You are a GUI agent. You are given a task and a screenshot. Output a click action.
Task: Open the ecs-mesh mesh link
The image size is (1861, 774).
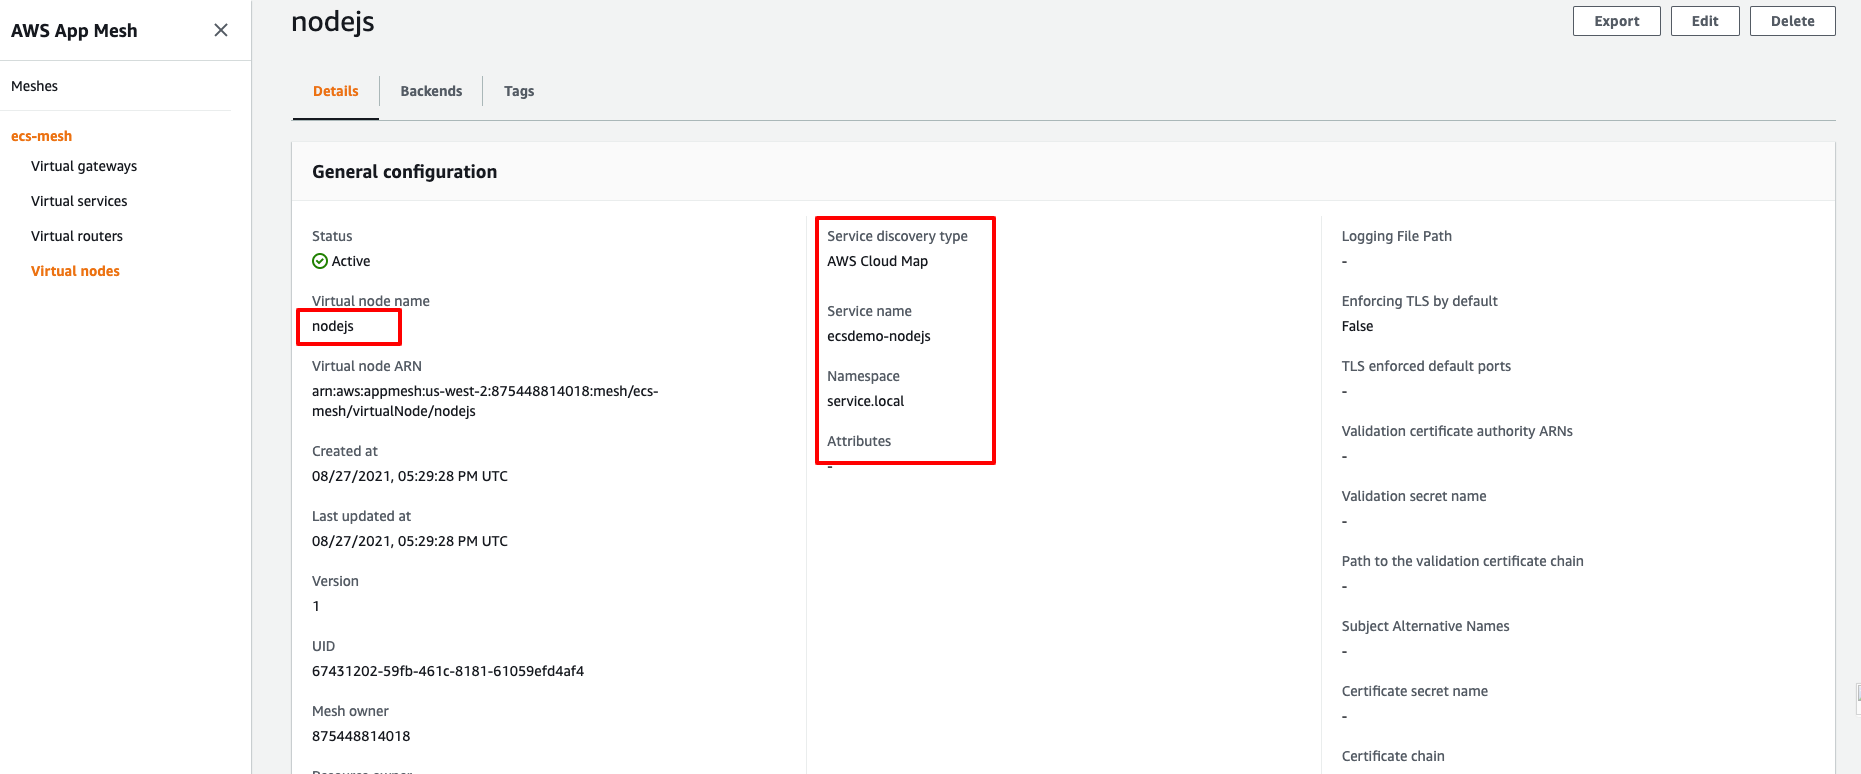[42, 136]
